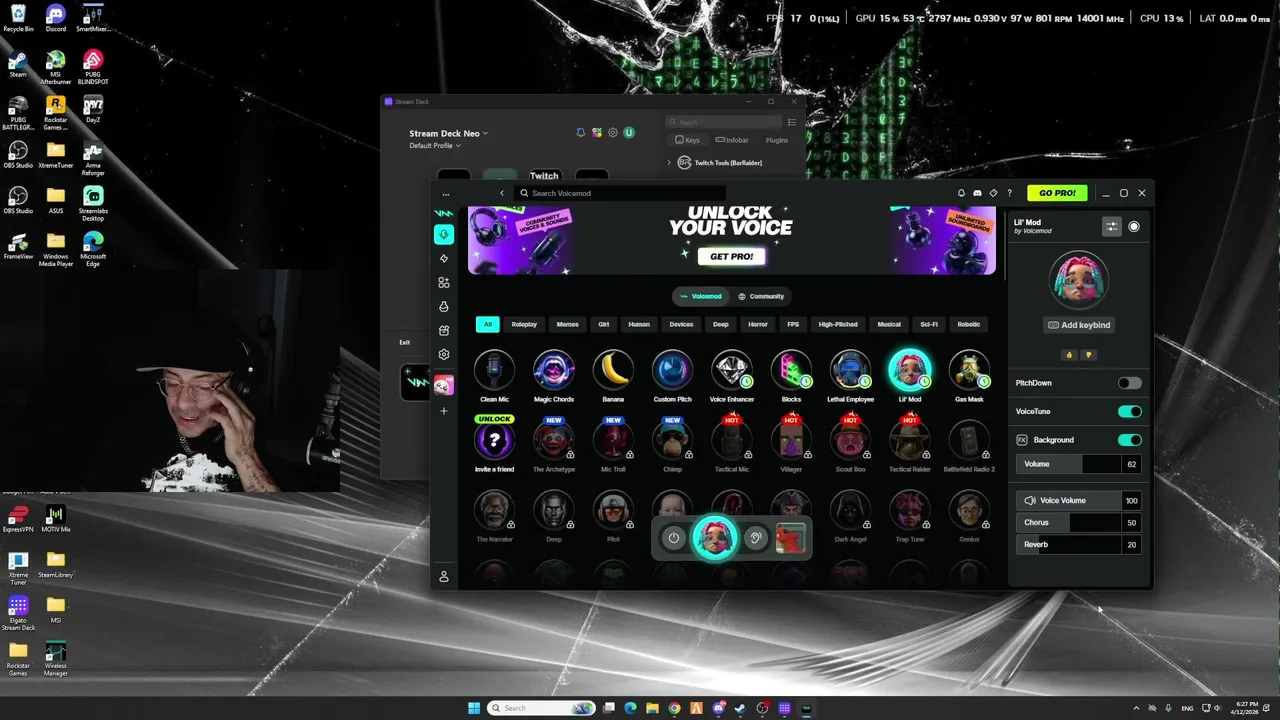Open the lightning bolt sidebar icon in Voicemod

[444, 258]
